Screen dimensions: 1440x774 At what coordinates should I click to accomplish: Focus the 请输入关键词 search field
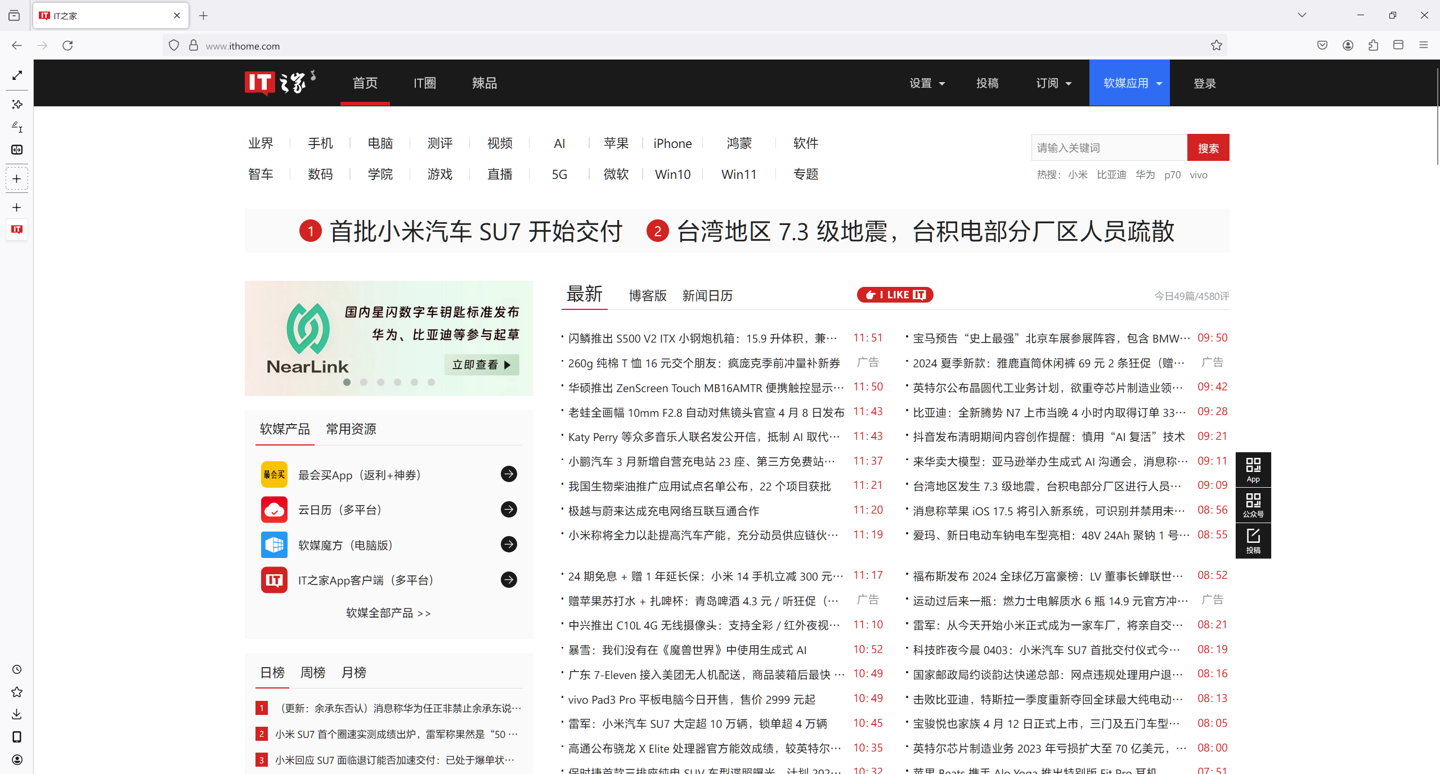[1109, 148]
